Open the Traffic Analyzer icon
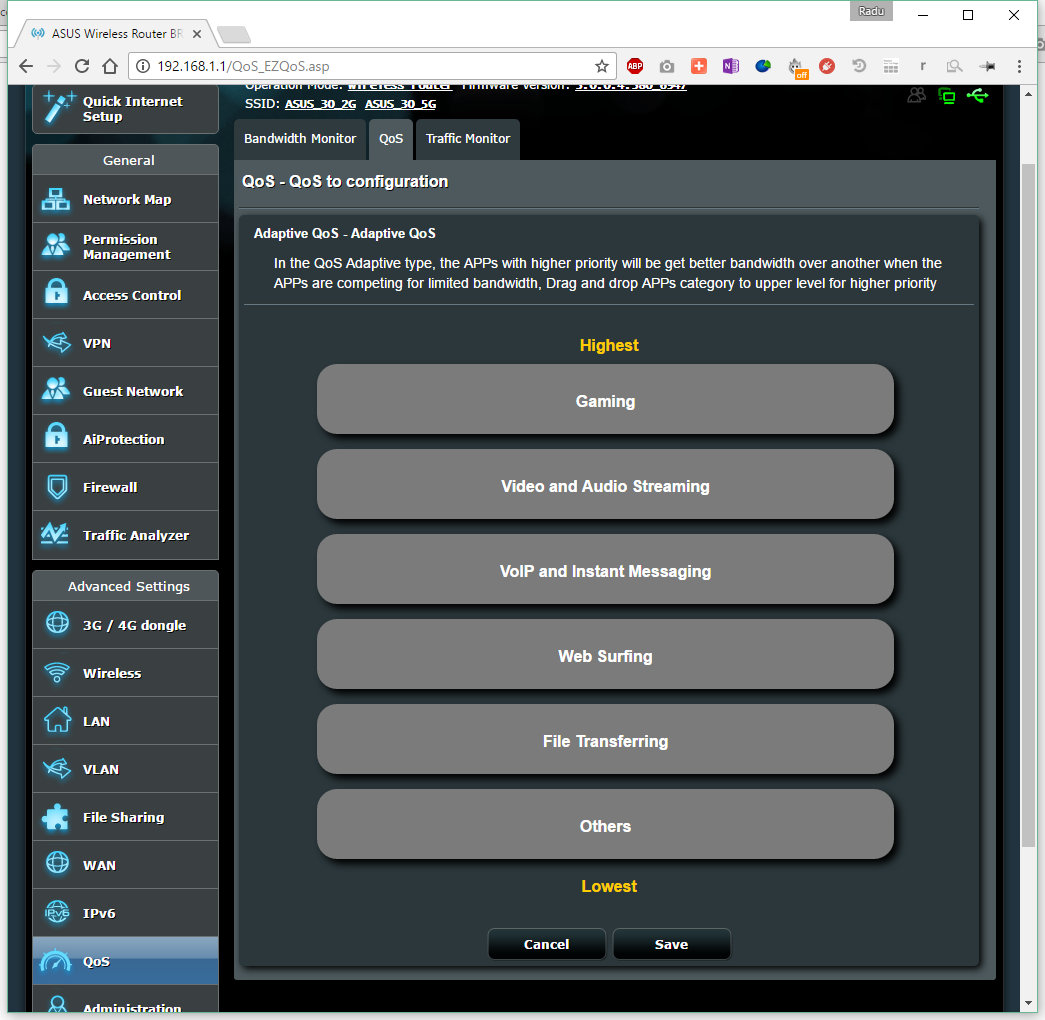Image resolution: width=1045 pixels, height=1020 pixels. (x=56, y=535)
